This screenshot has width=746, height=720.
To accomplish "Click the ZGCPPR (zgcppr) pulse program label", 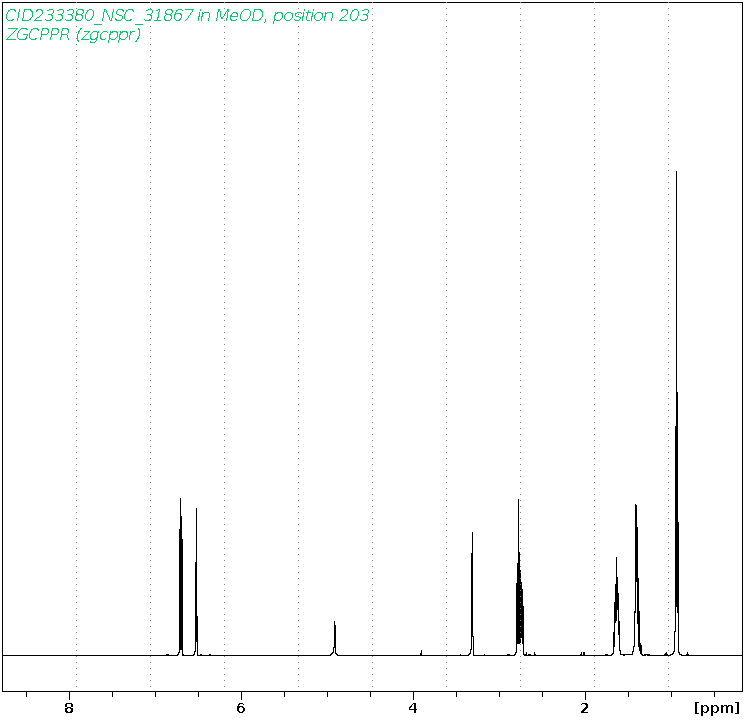I will coord(73,34).
